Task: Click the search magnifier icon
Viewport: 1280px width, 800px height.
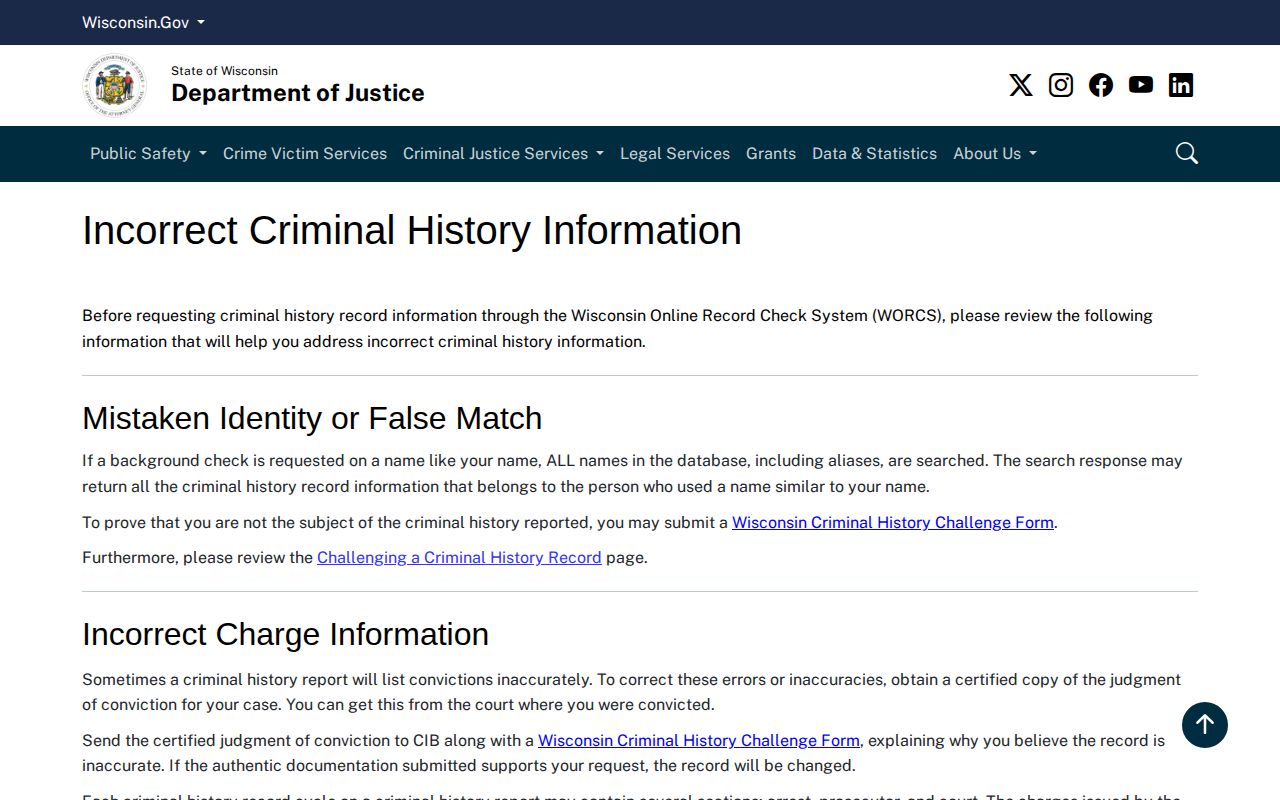Action: point(1187,153)
